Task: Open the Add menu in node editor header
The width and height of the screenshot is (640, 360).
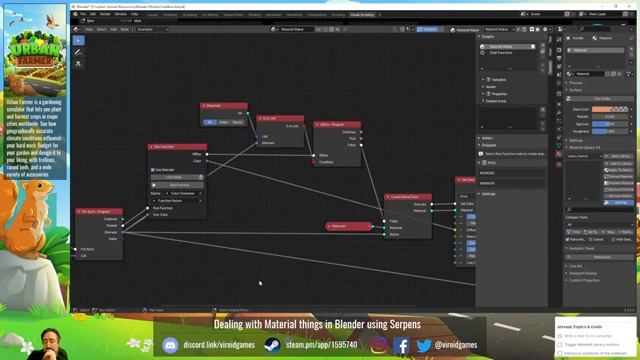Action: pos(113,29)
